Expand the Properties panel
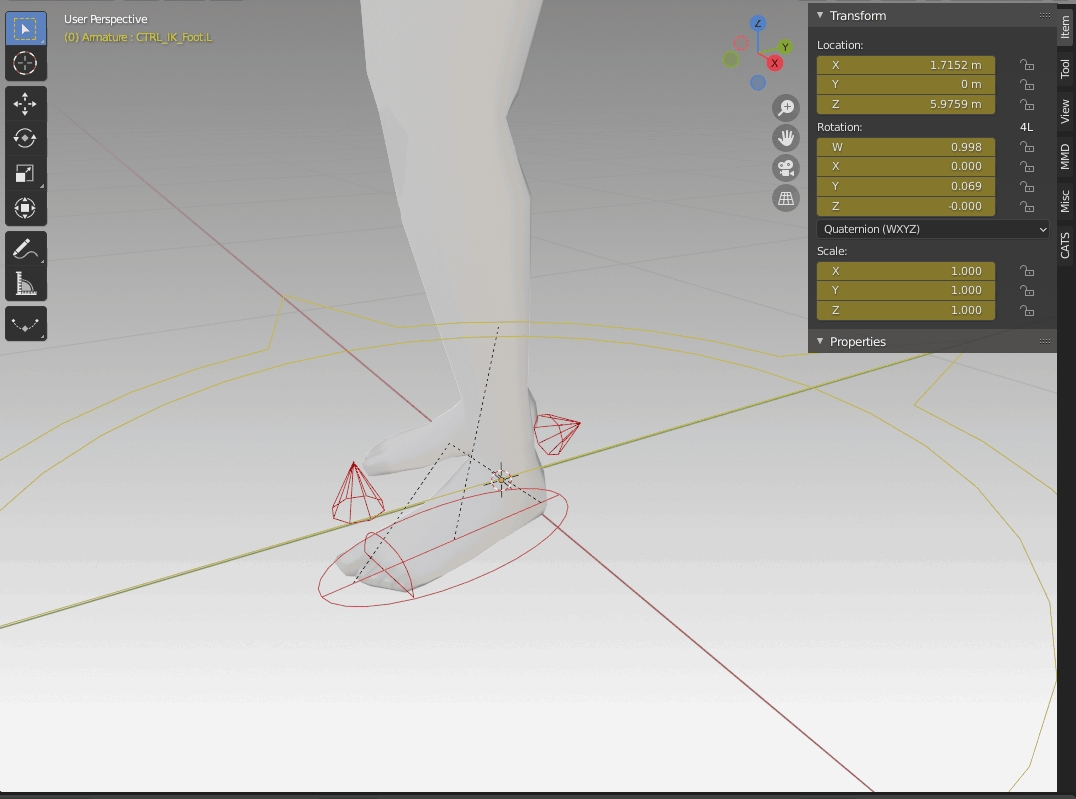Viewport: 1076px width, 799px height. coord(857,342)
